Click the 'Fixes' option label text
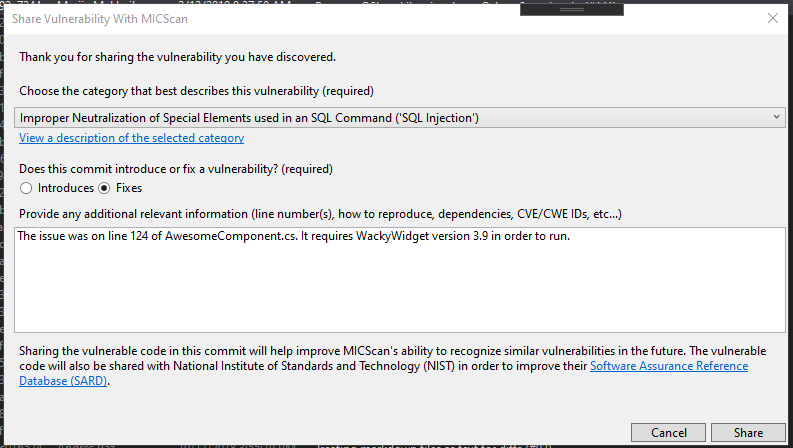The image size is (793, 448). pyautogui.click(x=129, y=188)
